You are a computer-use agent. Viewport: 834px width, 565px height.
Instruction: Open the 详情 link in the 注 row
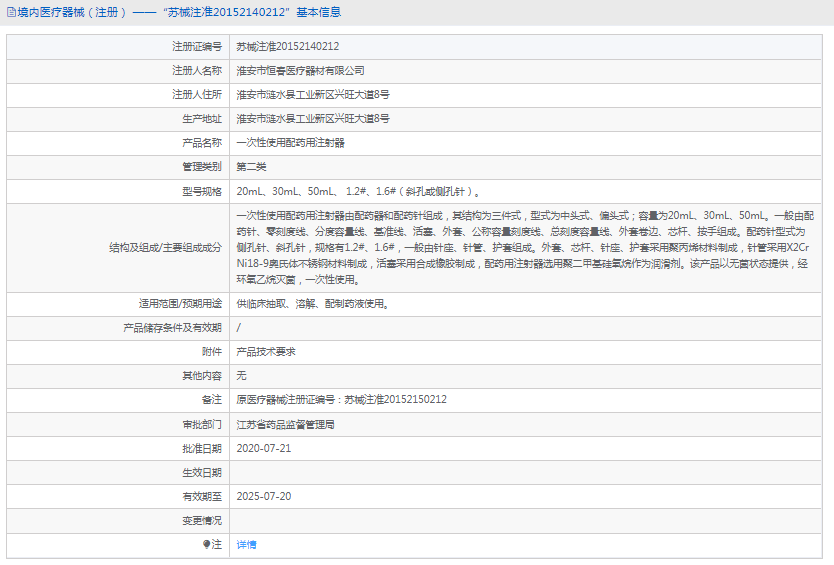tap(246, 544)
